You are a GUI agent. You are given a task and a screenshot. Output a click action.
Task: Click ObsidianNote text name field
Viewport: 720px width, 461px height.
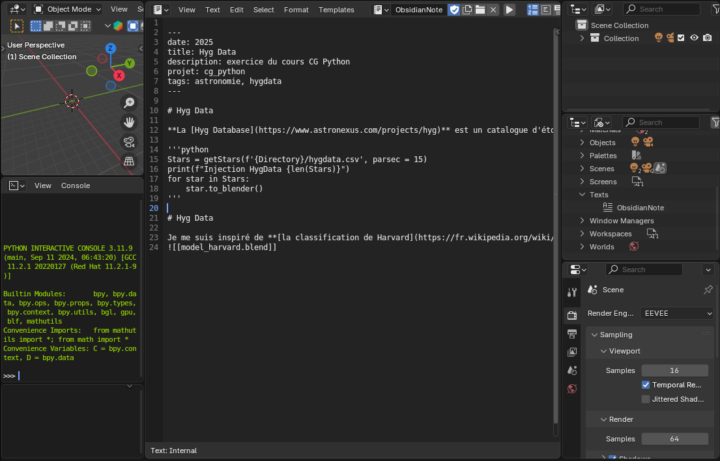pyautogui.click(x=419, y=10)
